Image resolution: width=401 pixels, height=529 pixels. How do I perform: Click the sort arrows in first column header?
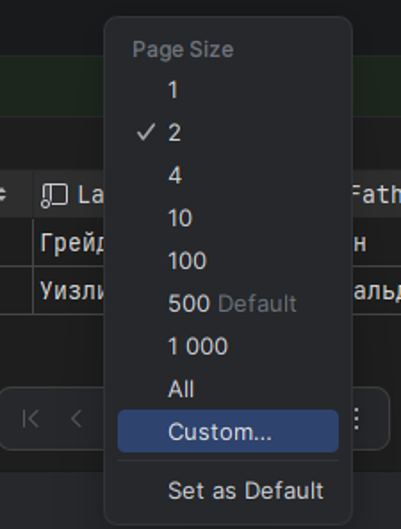point(3,194)
